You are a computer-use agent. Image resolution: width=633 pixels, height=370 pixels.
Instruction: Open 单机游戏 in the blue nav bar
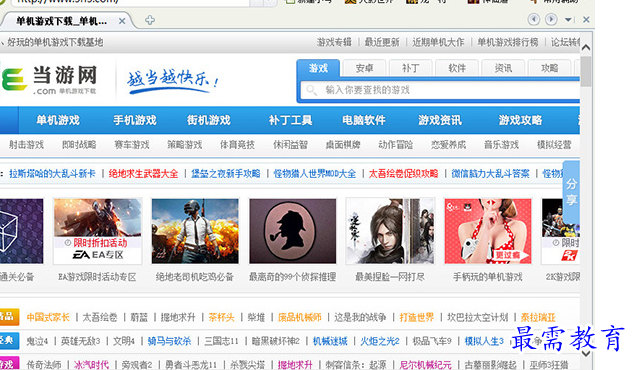click(x=58, y=120)
